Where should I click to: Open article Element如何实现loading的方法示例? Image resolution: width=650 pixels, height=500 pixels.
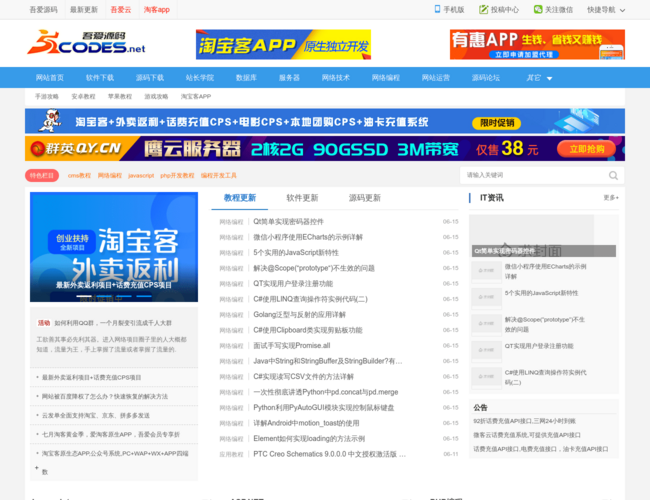point(309,438)
